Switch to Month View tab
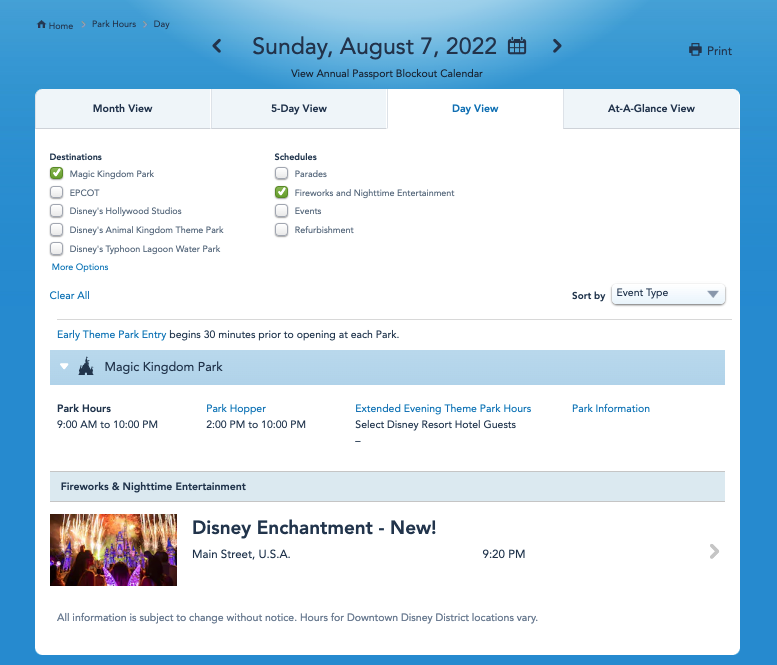The height and width of the screenshot is (665, 777). click(x=123, y=109)
